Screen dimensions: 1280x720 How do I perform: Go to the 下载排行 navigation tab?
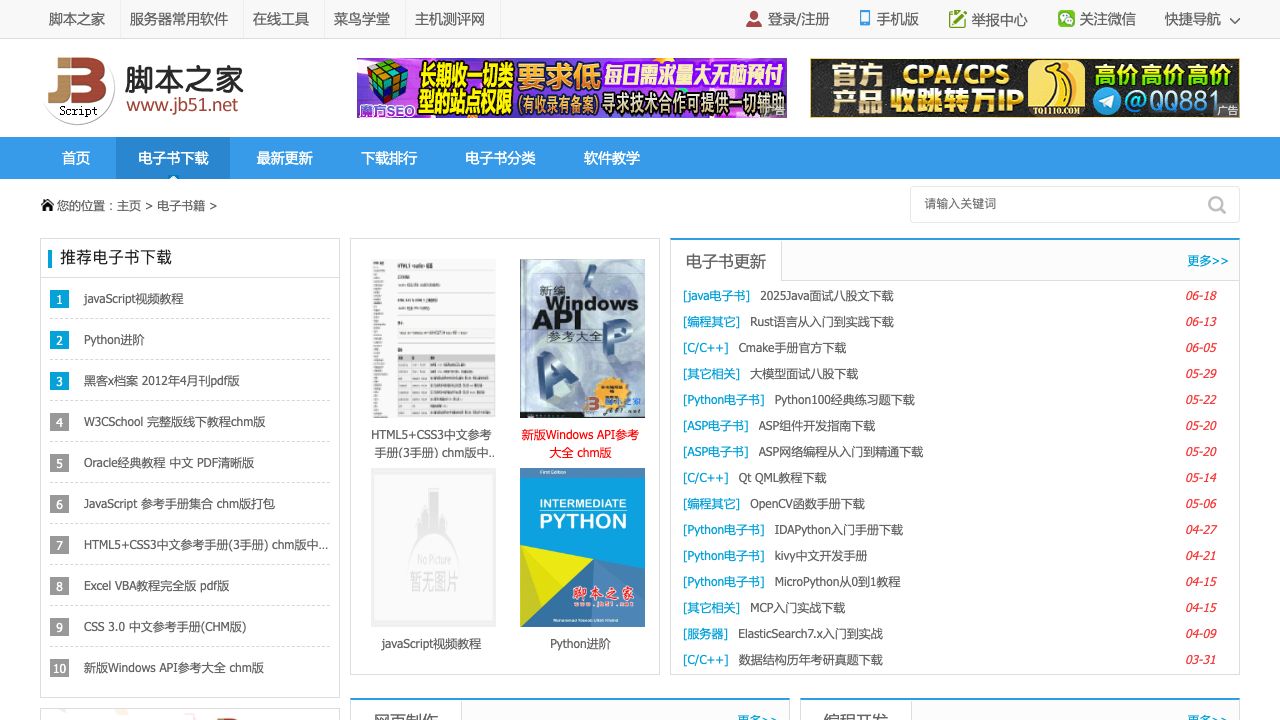click(x=389, y=158)
